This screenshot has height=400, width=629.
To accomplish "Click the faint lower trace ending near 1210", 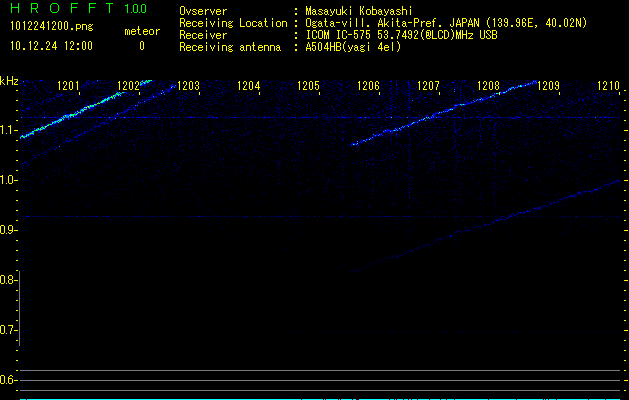I will pos(485,226).
